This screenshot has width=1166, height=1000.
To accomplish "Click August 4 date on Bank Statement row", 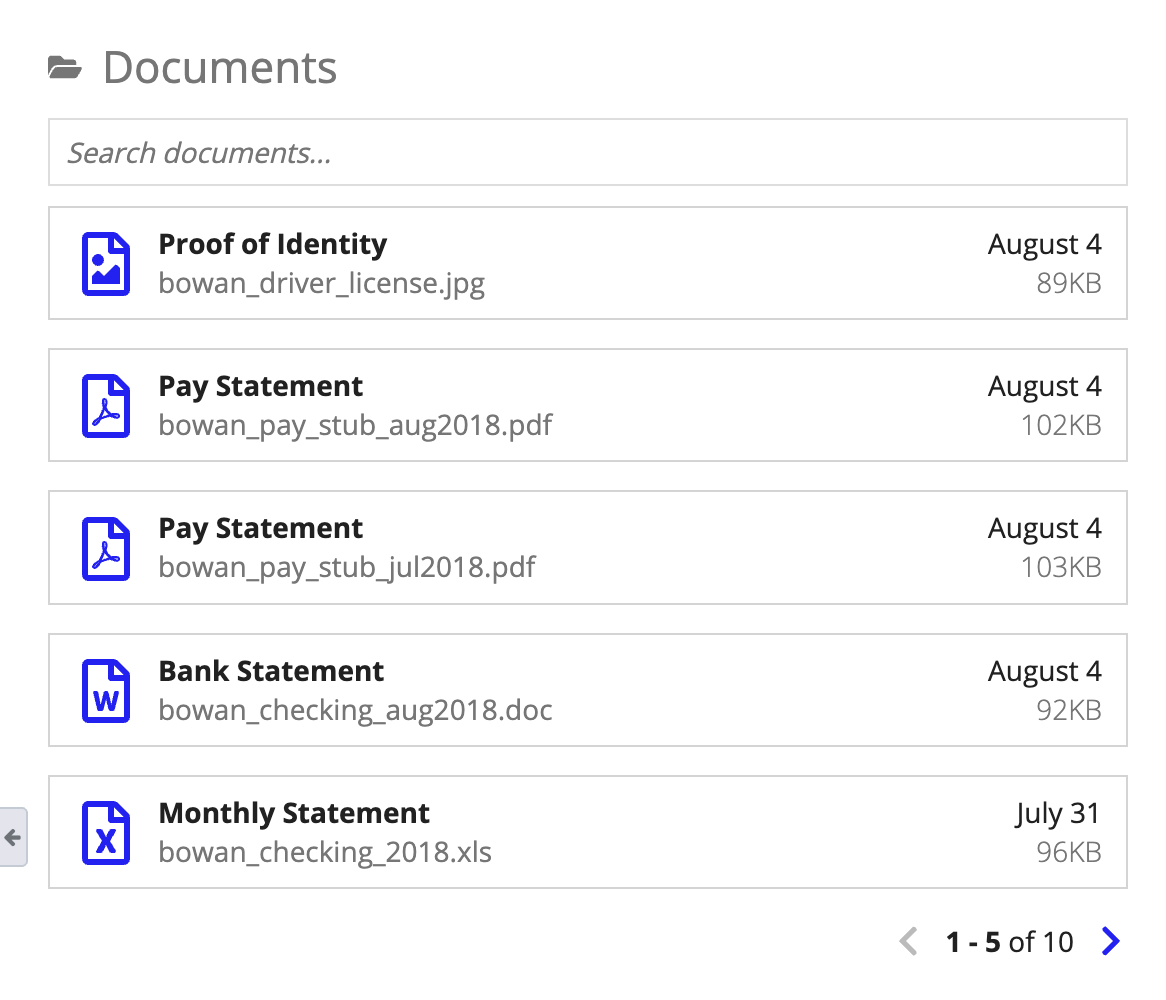I will 1045,671.
